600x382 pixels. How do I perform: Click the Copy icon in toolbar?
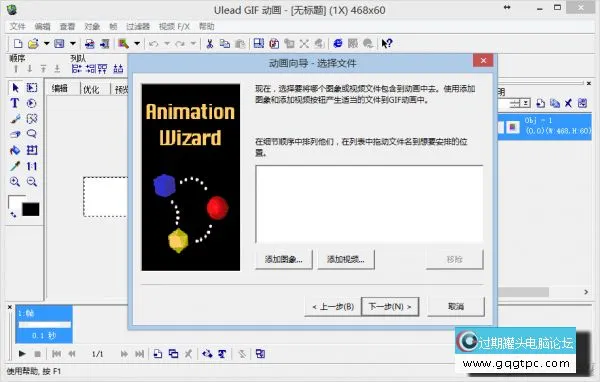[225, 44]
